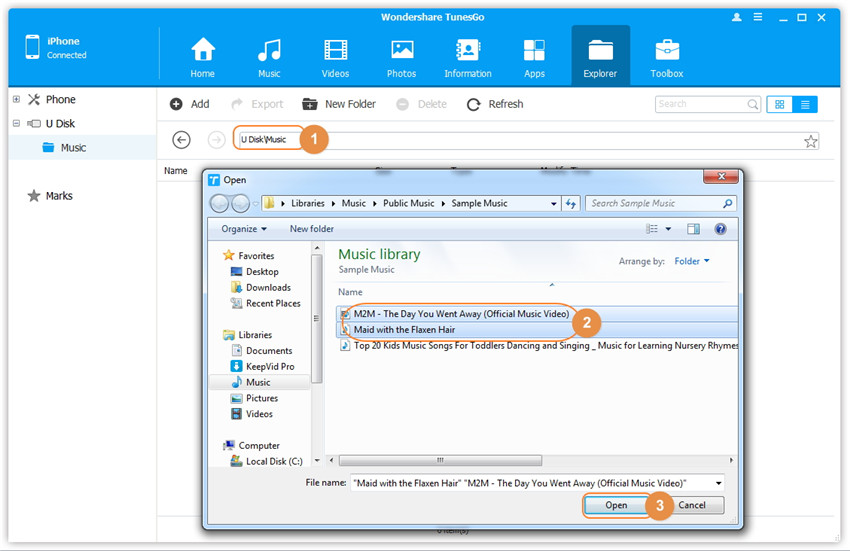Image resolution: width=850 pixels, height=551 pixels.
Task: Select Maid with the Flaxen Hair file
Action: [x=404, y=329]
